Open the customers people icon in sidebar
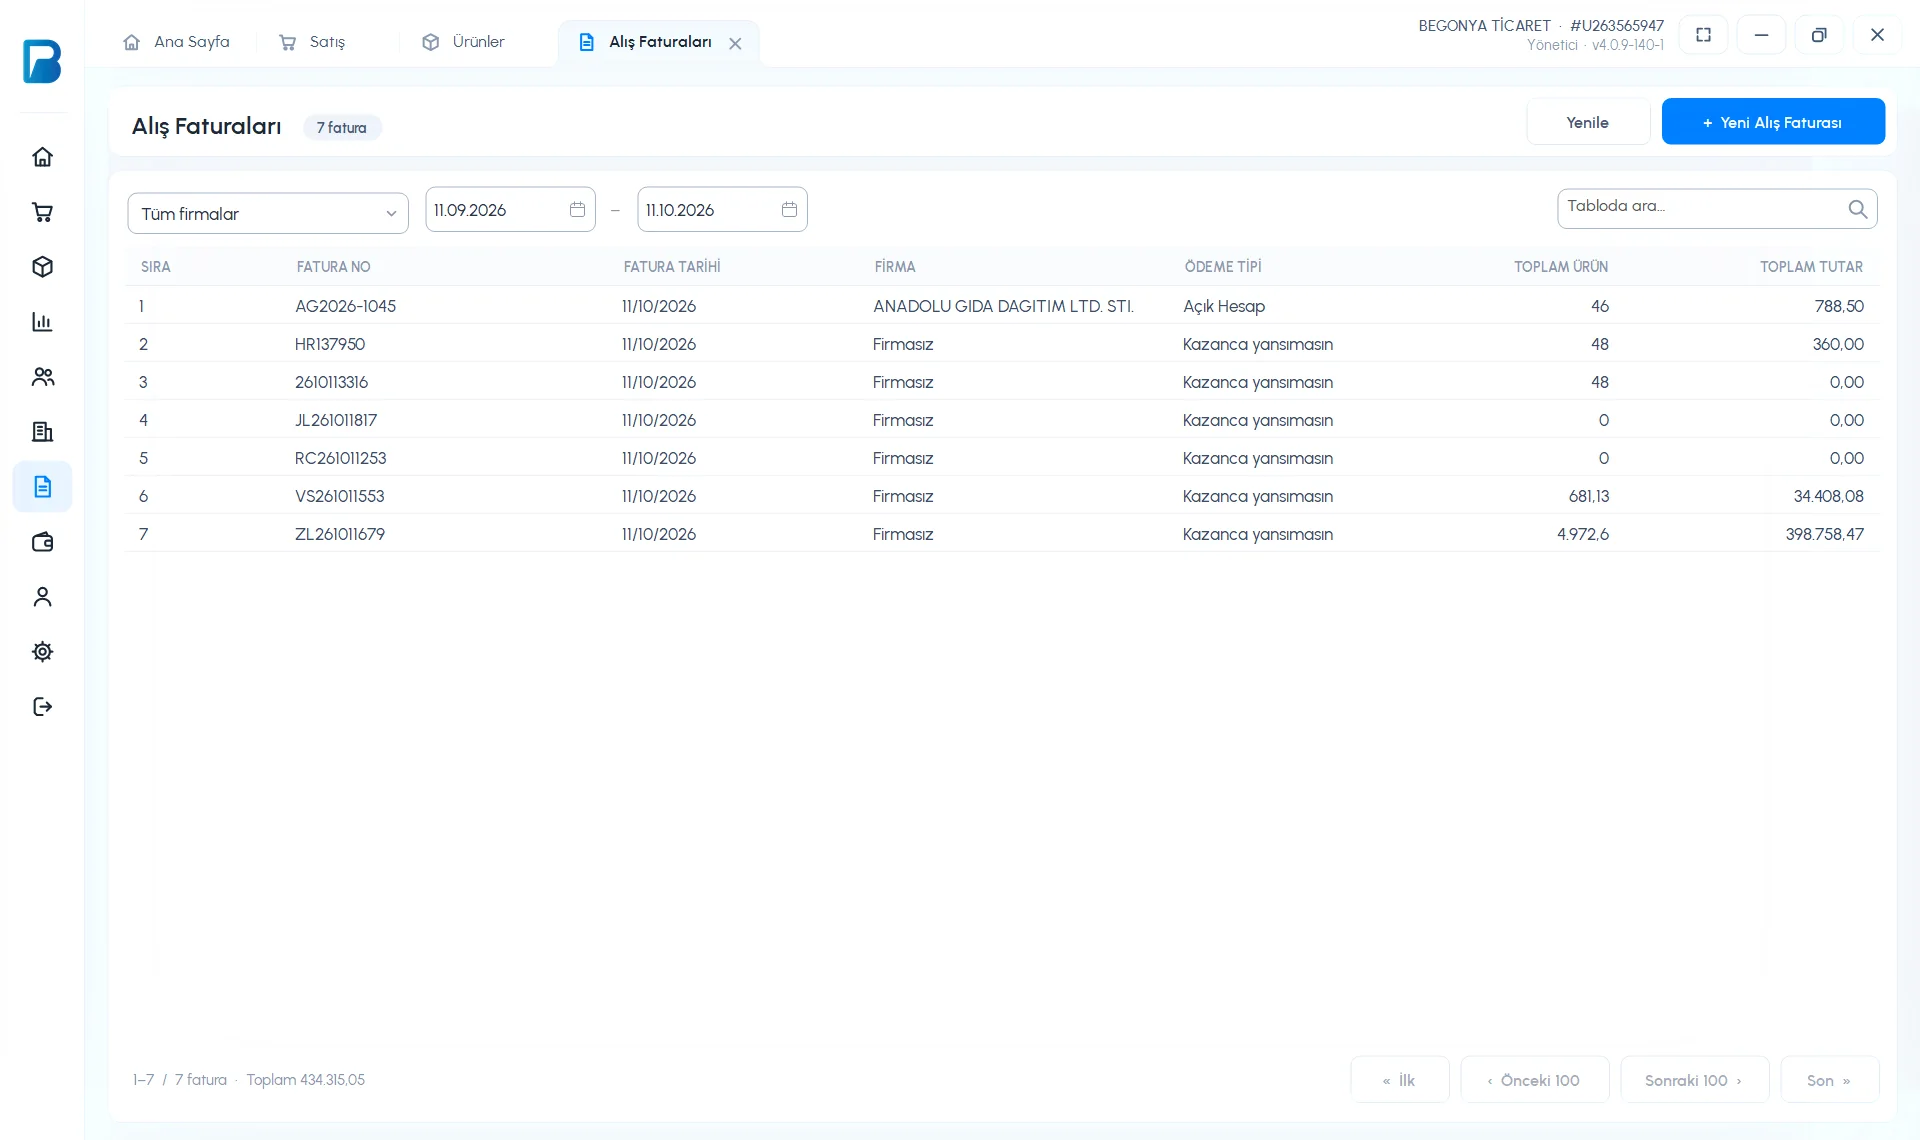 point(42,377)
